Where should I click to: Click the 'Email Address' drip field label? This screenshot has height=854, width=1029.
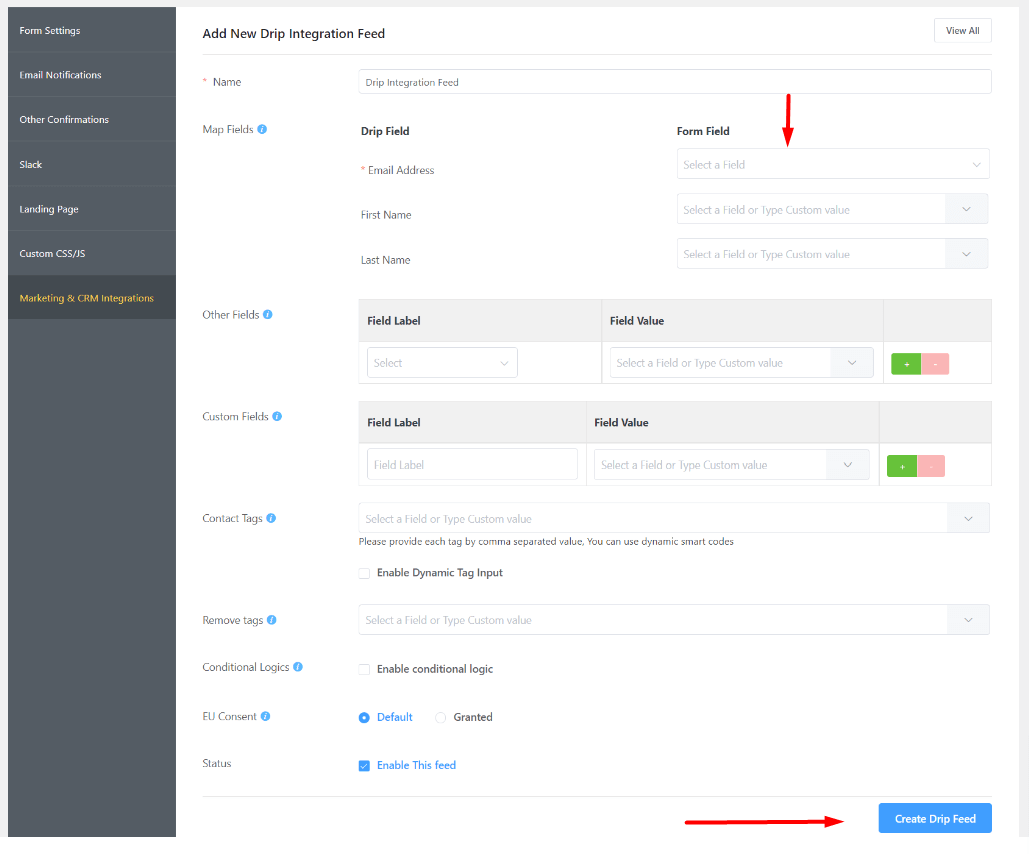pos(401,170)
